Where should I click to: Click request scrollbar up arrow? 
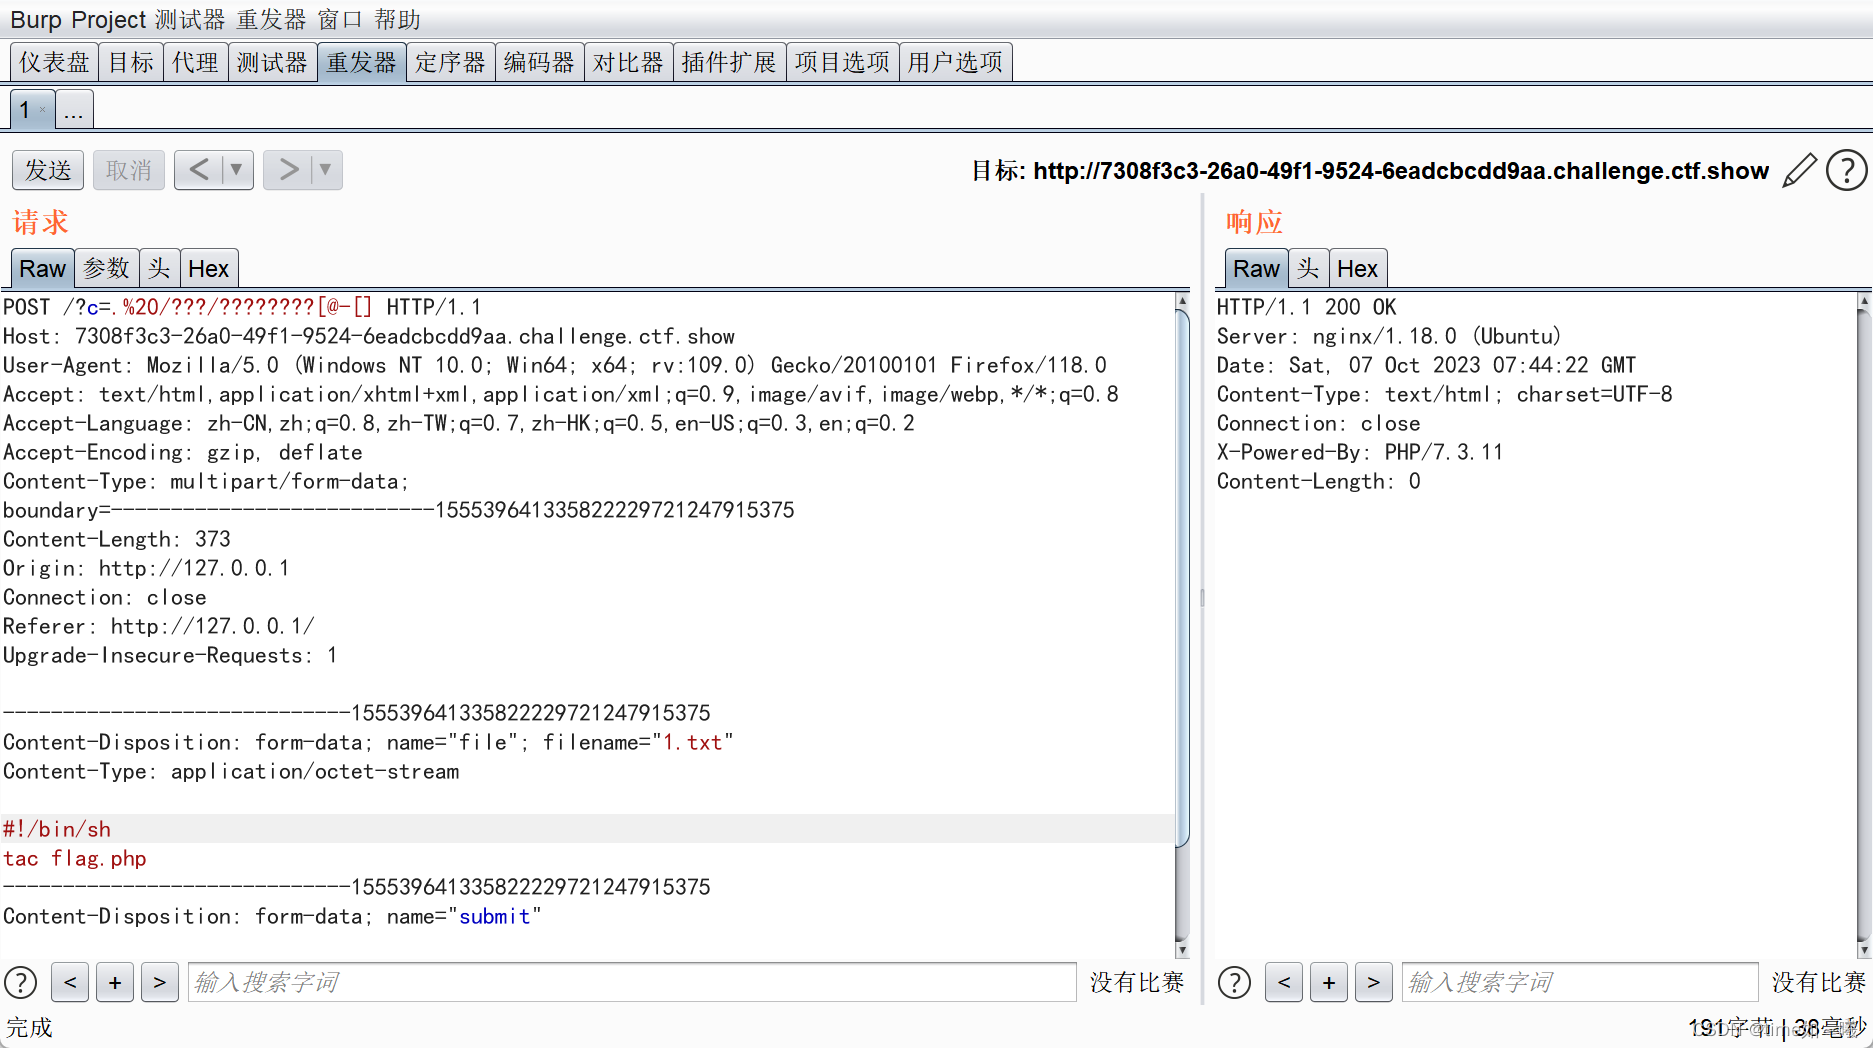coord(1182,301)
